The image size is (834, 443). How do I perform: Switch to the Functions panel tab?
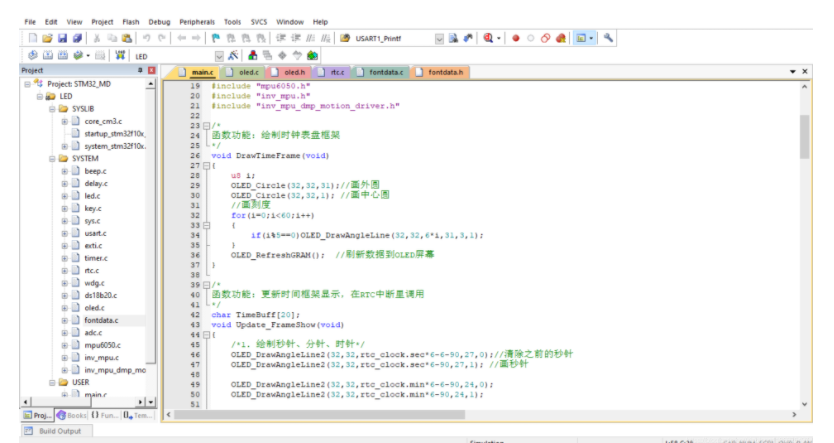(104, 415)
